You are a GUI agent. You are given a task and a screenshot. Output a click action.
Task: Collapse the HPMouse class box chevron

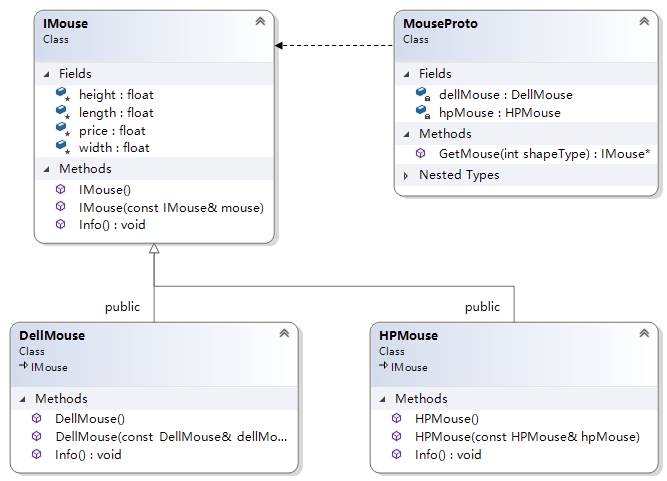click(x=644, y=333)
